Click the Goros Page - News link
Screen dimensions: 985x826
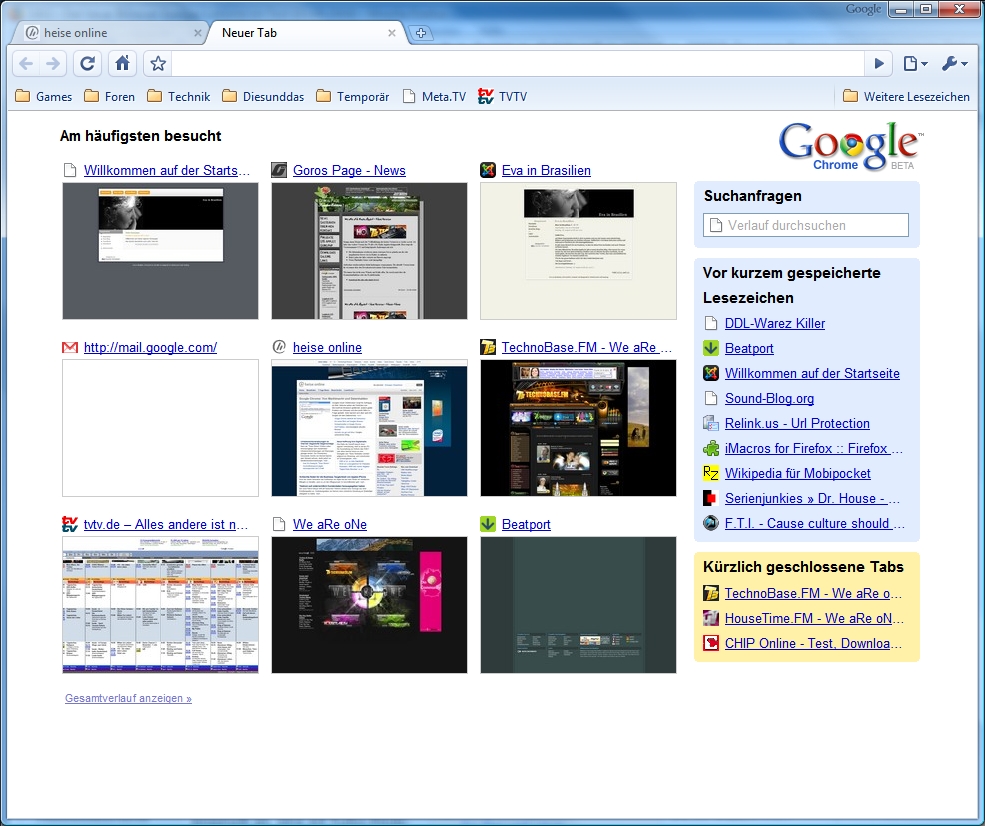click(x=349, y=170)
